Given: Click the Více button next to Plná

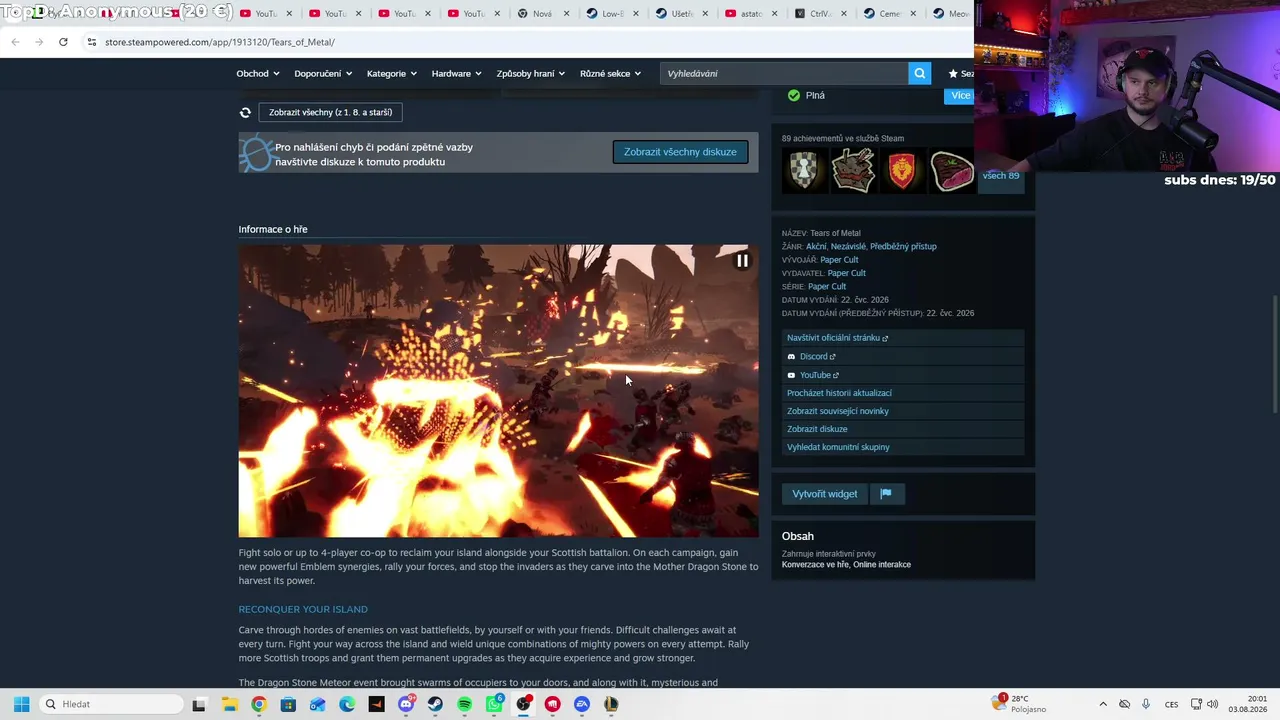Looking at the screenshot, I should click(959, 95).
